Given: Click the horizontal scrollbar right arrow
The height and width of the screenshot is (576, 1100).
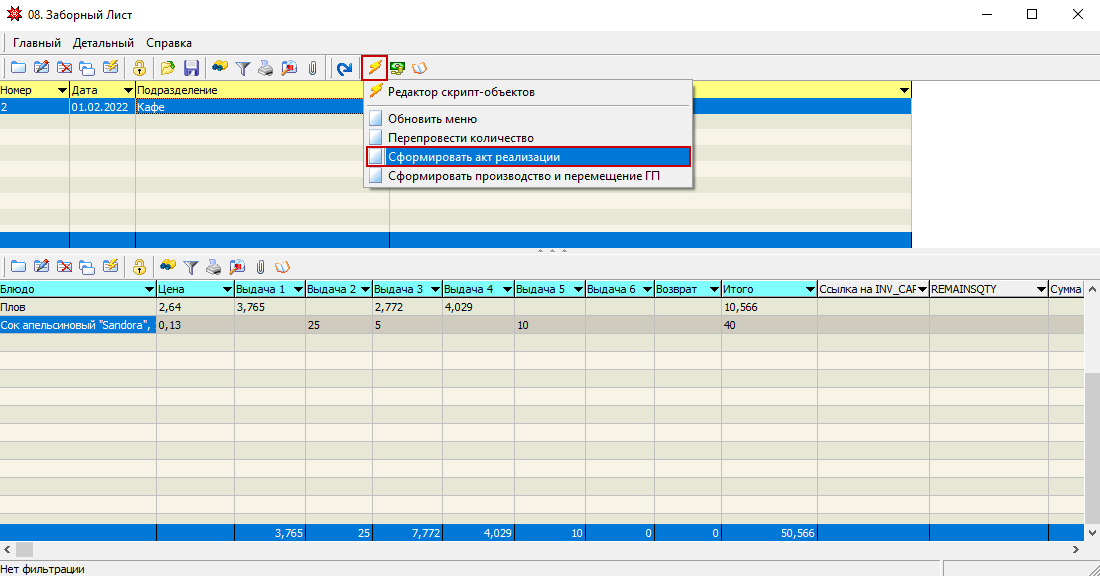Looking at the screenshot, I should coord(1076,549).
